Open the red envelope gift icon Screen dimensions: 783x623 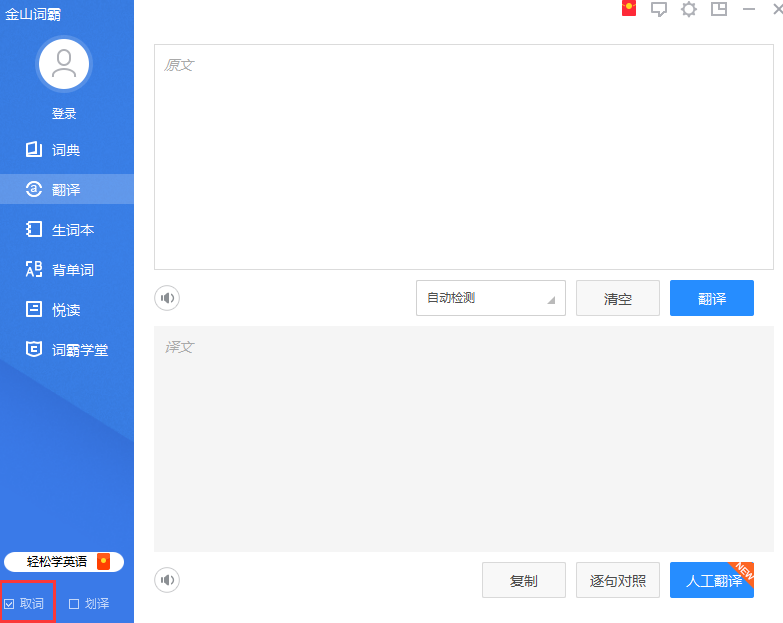629,9
